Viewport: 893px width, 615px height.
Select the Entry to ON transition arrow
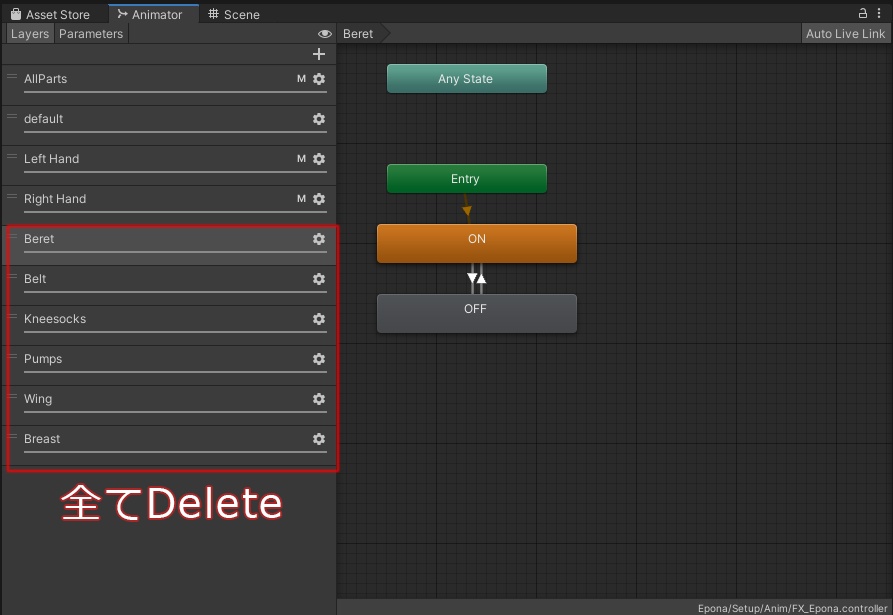point(466,209)
